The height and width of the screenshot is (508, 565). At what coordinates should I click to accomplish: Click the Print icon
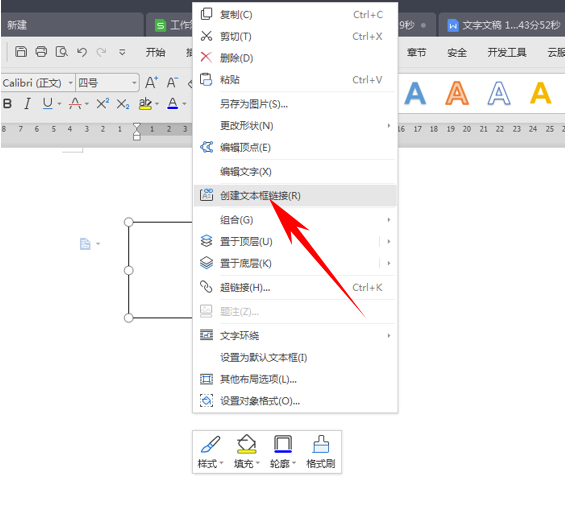pos(41,52)
